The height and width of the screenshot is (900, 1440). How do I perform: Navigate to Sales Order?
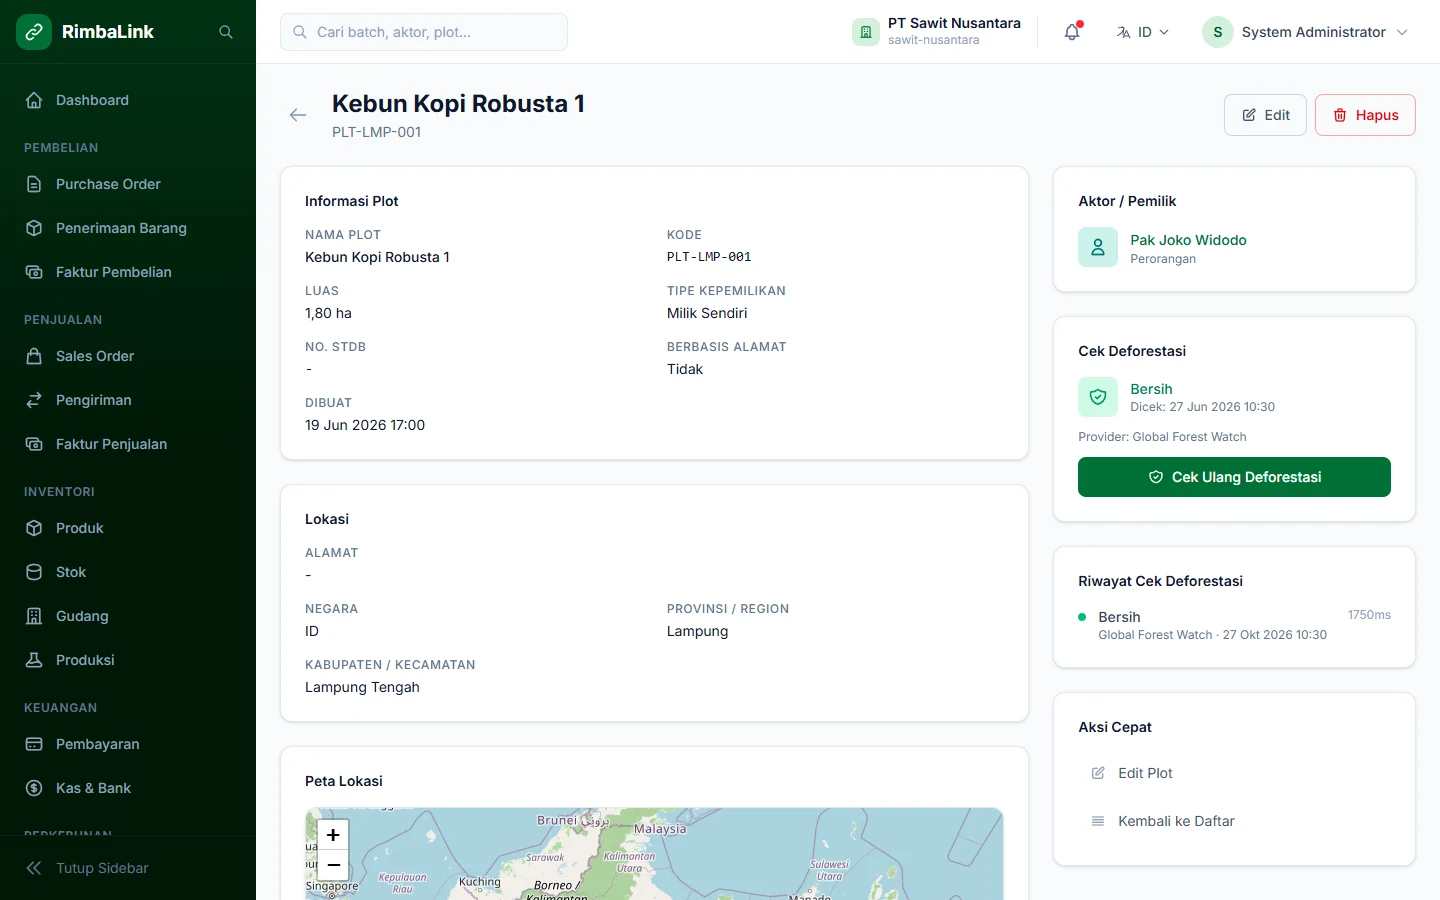(128, 356)
